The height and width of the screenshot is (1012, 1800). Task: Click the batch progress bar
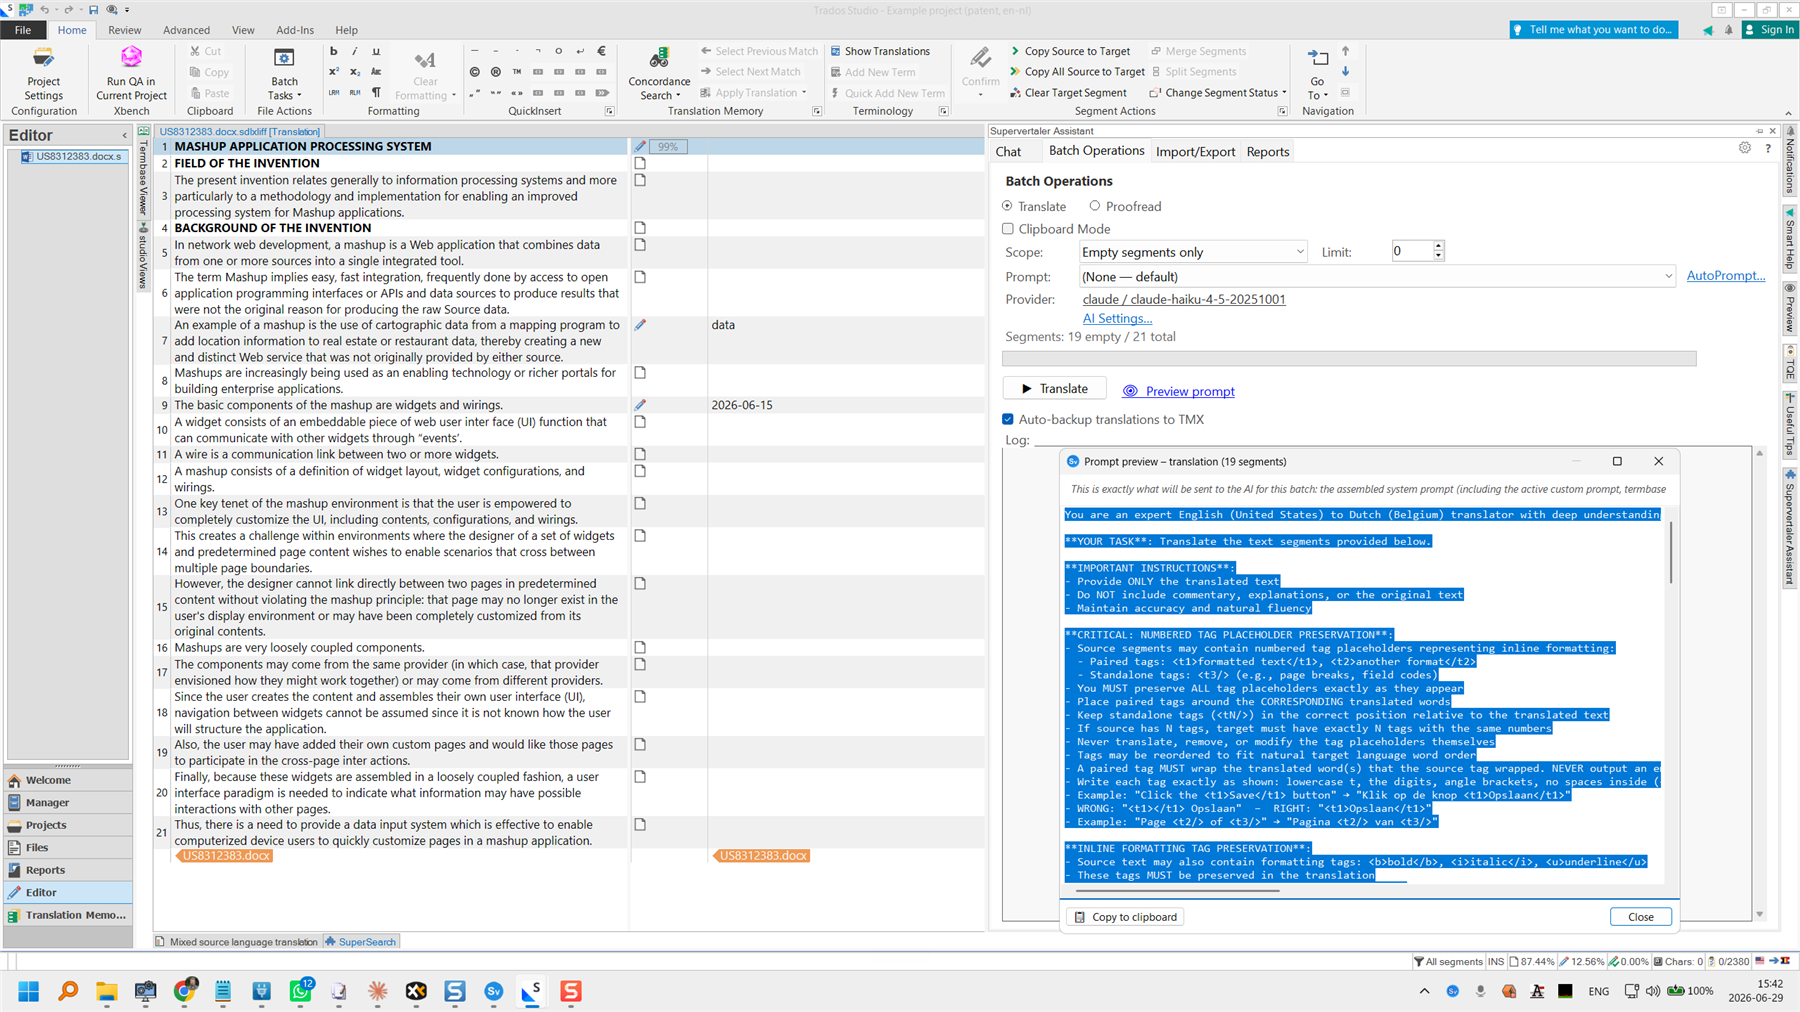1349,358
